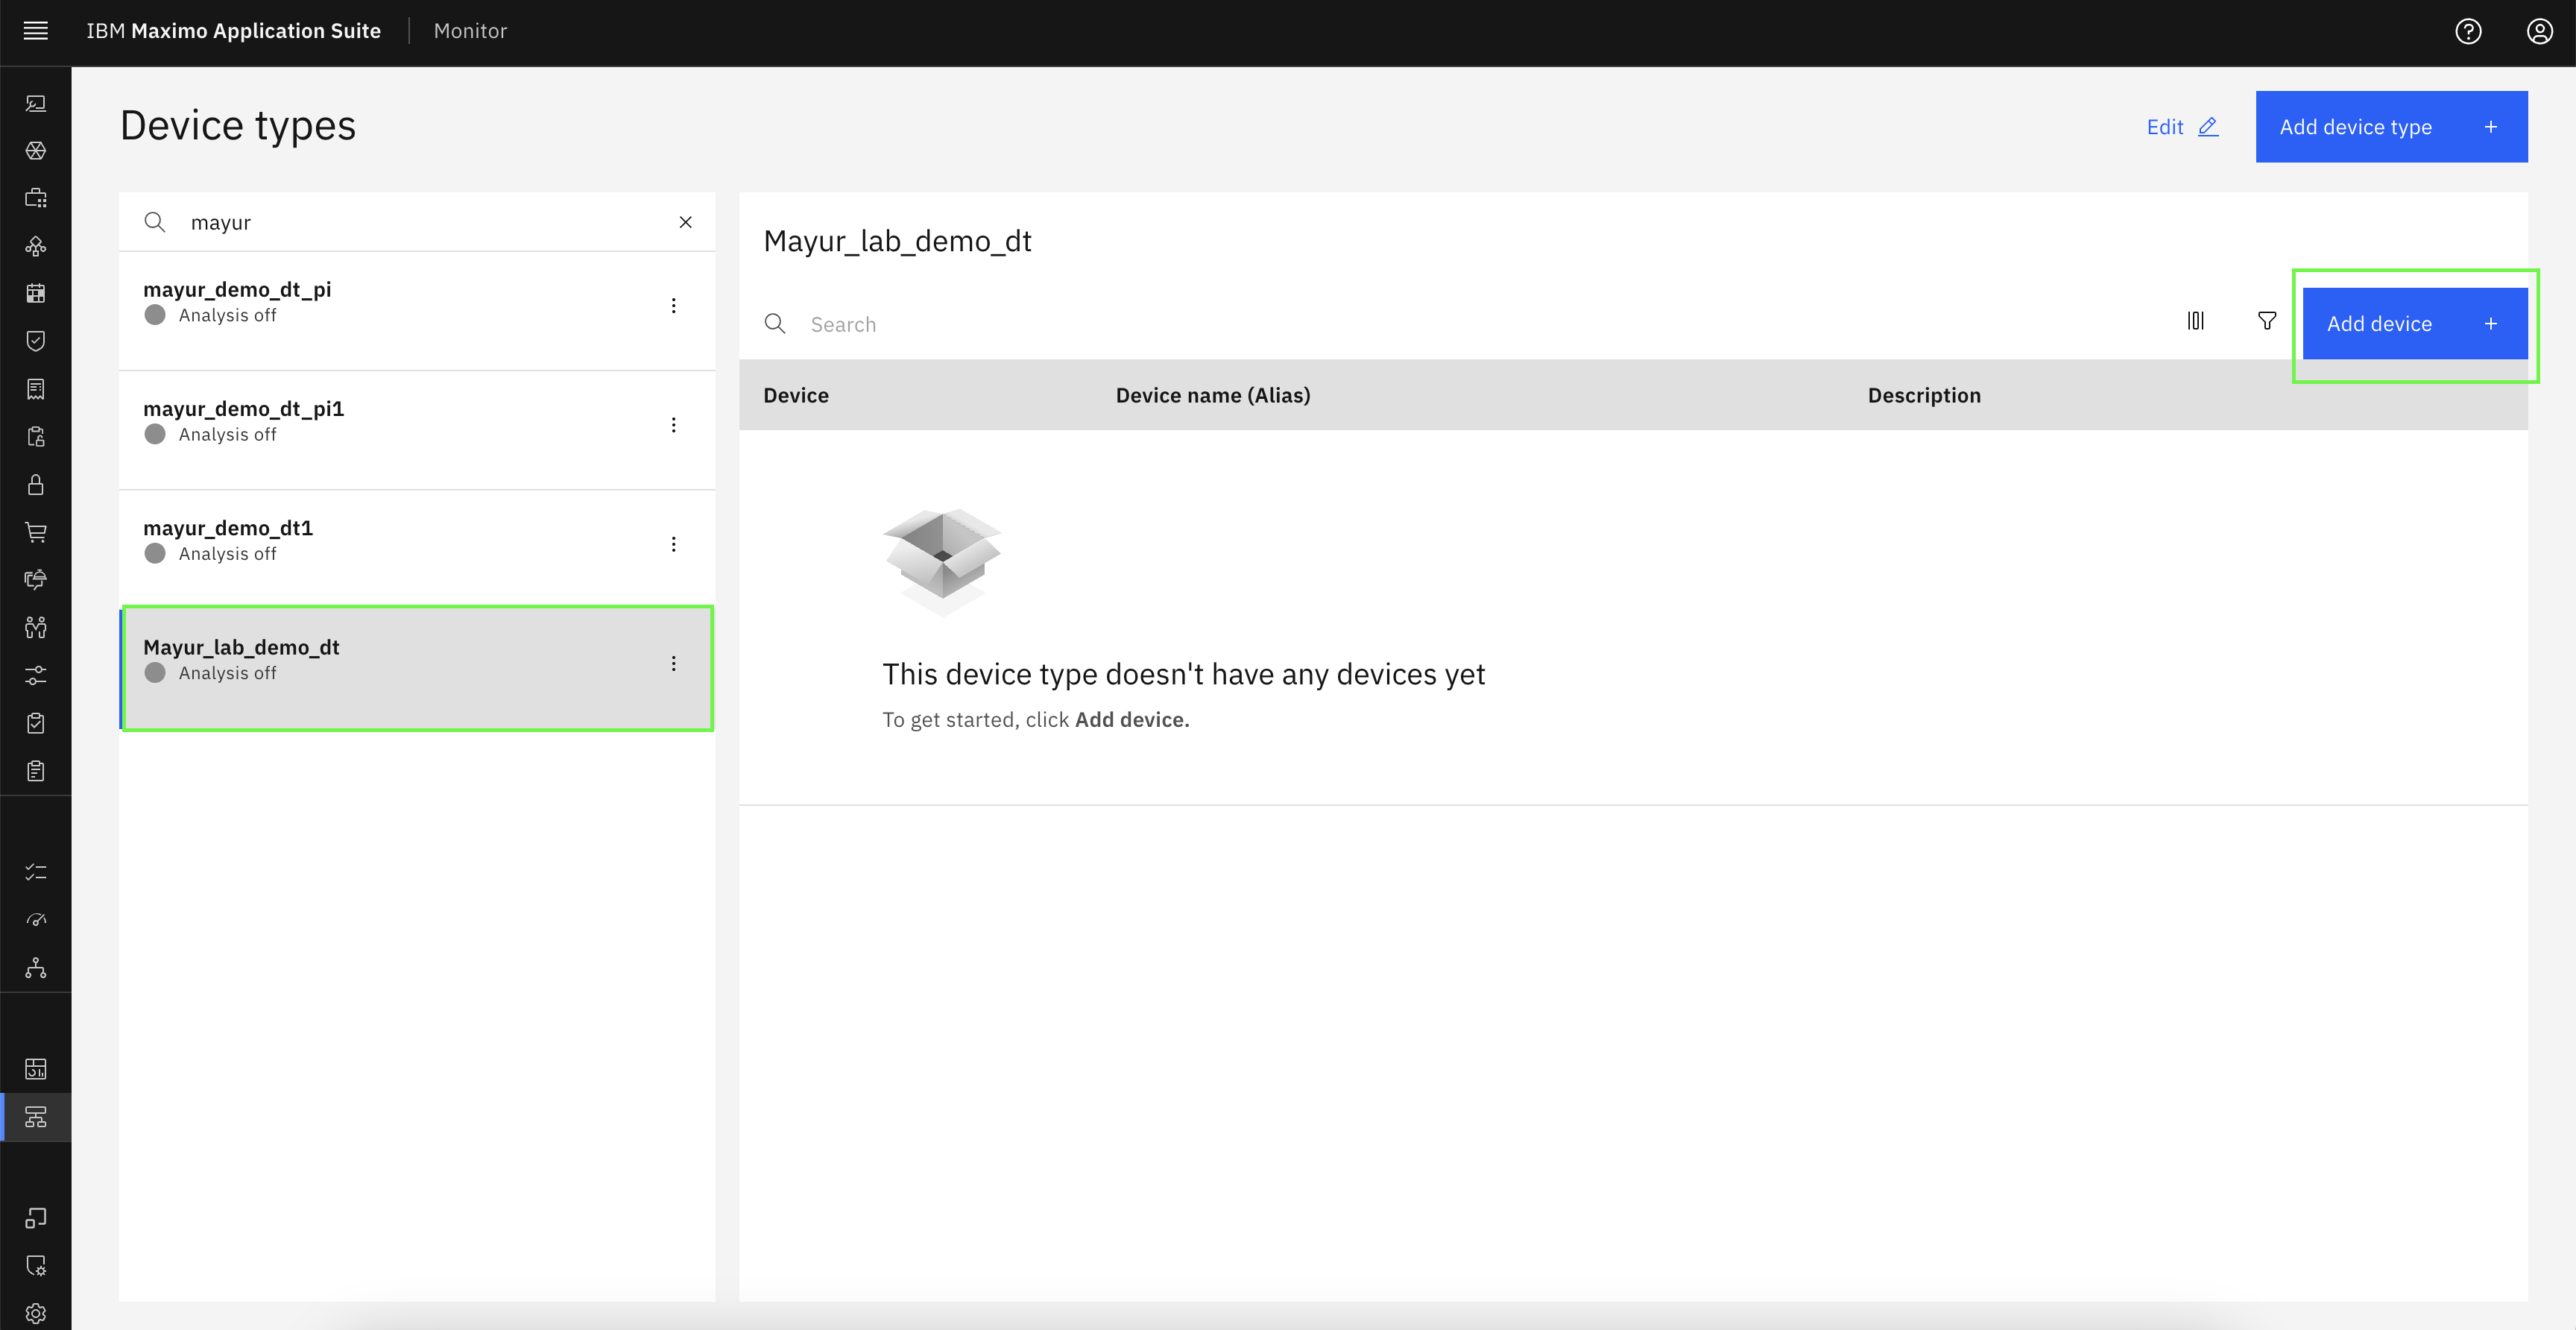Image resolution: width=2576 pixels, height=1330 pixels.
Task: Open the hamburger navigation menu
Action: click(36, 31)
